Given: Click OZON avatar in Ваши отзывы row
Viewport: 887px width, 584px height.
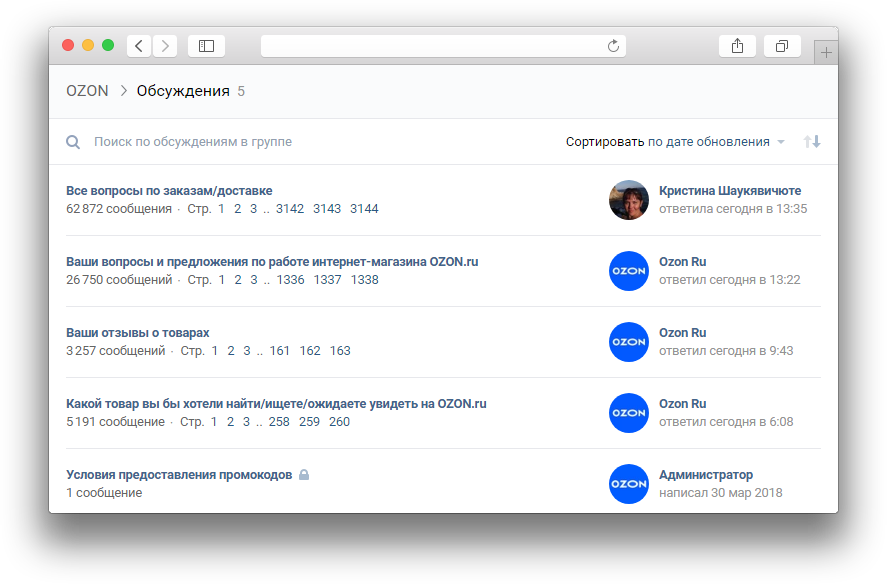Looking at the screenshot, I should click(x=628, y=342).
